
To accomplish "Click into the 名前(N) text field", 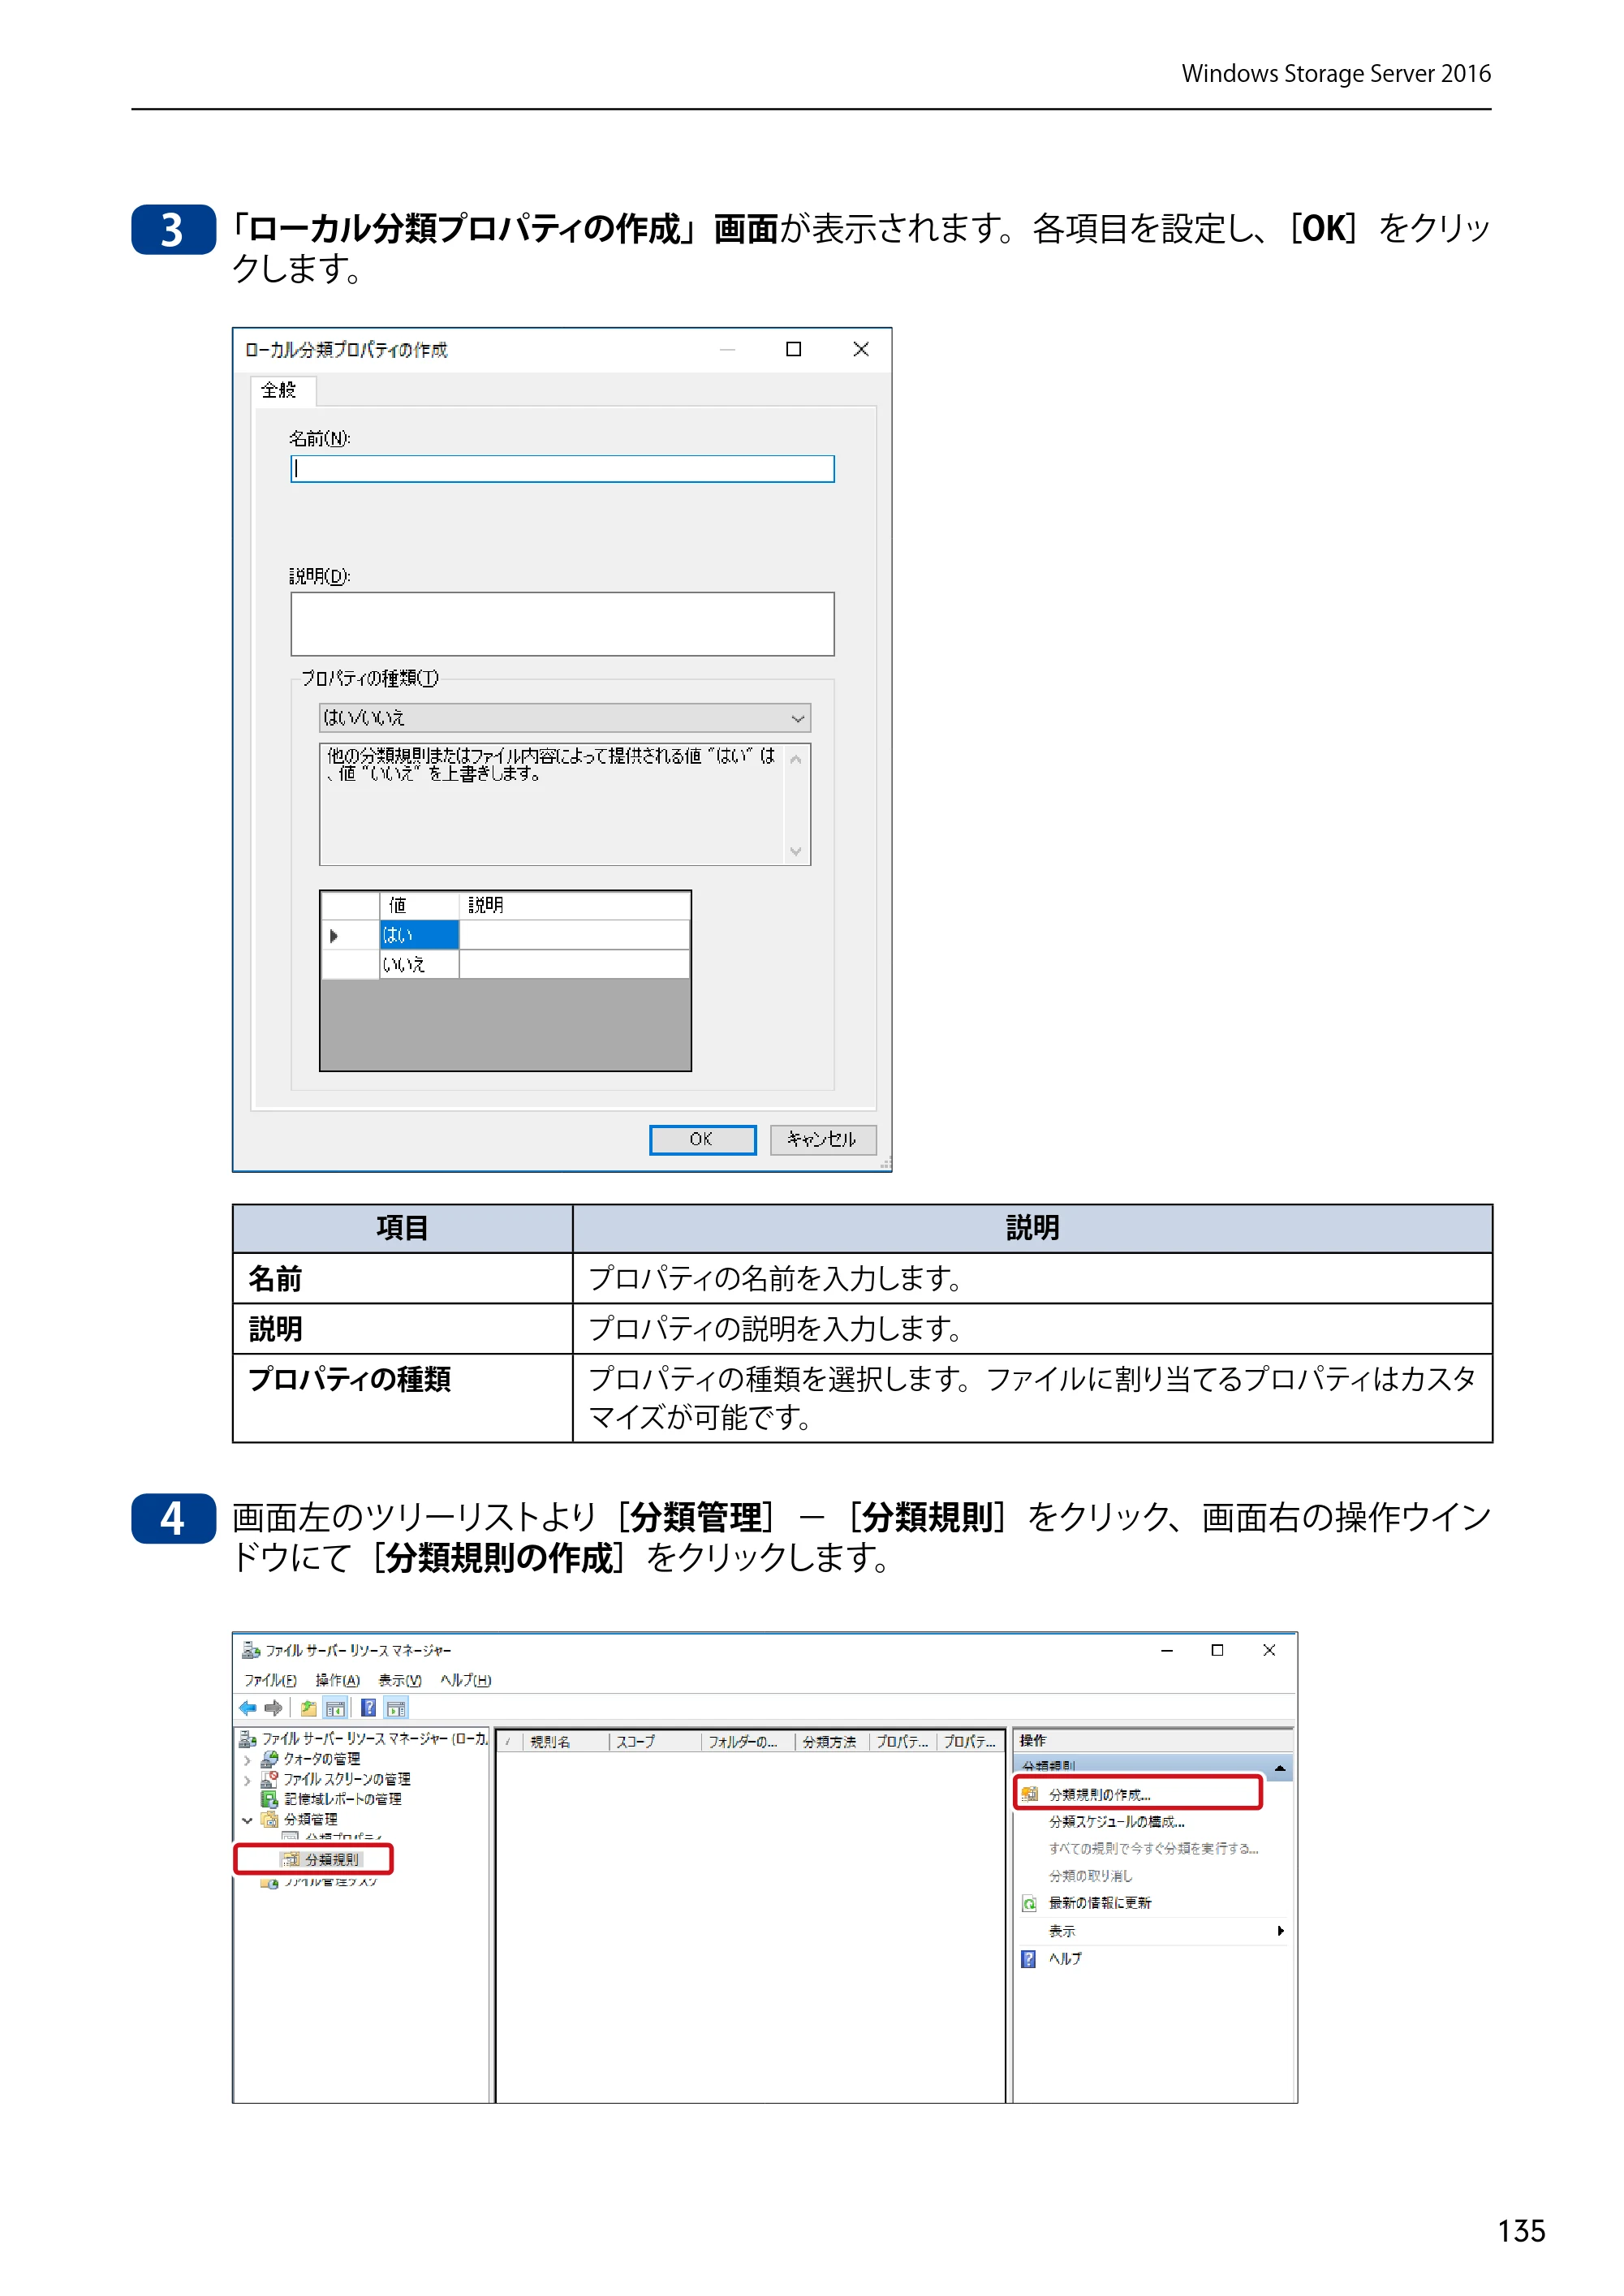I will point(562,469).
